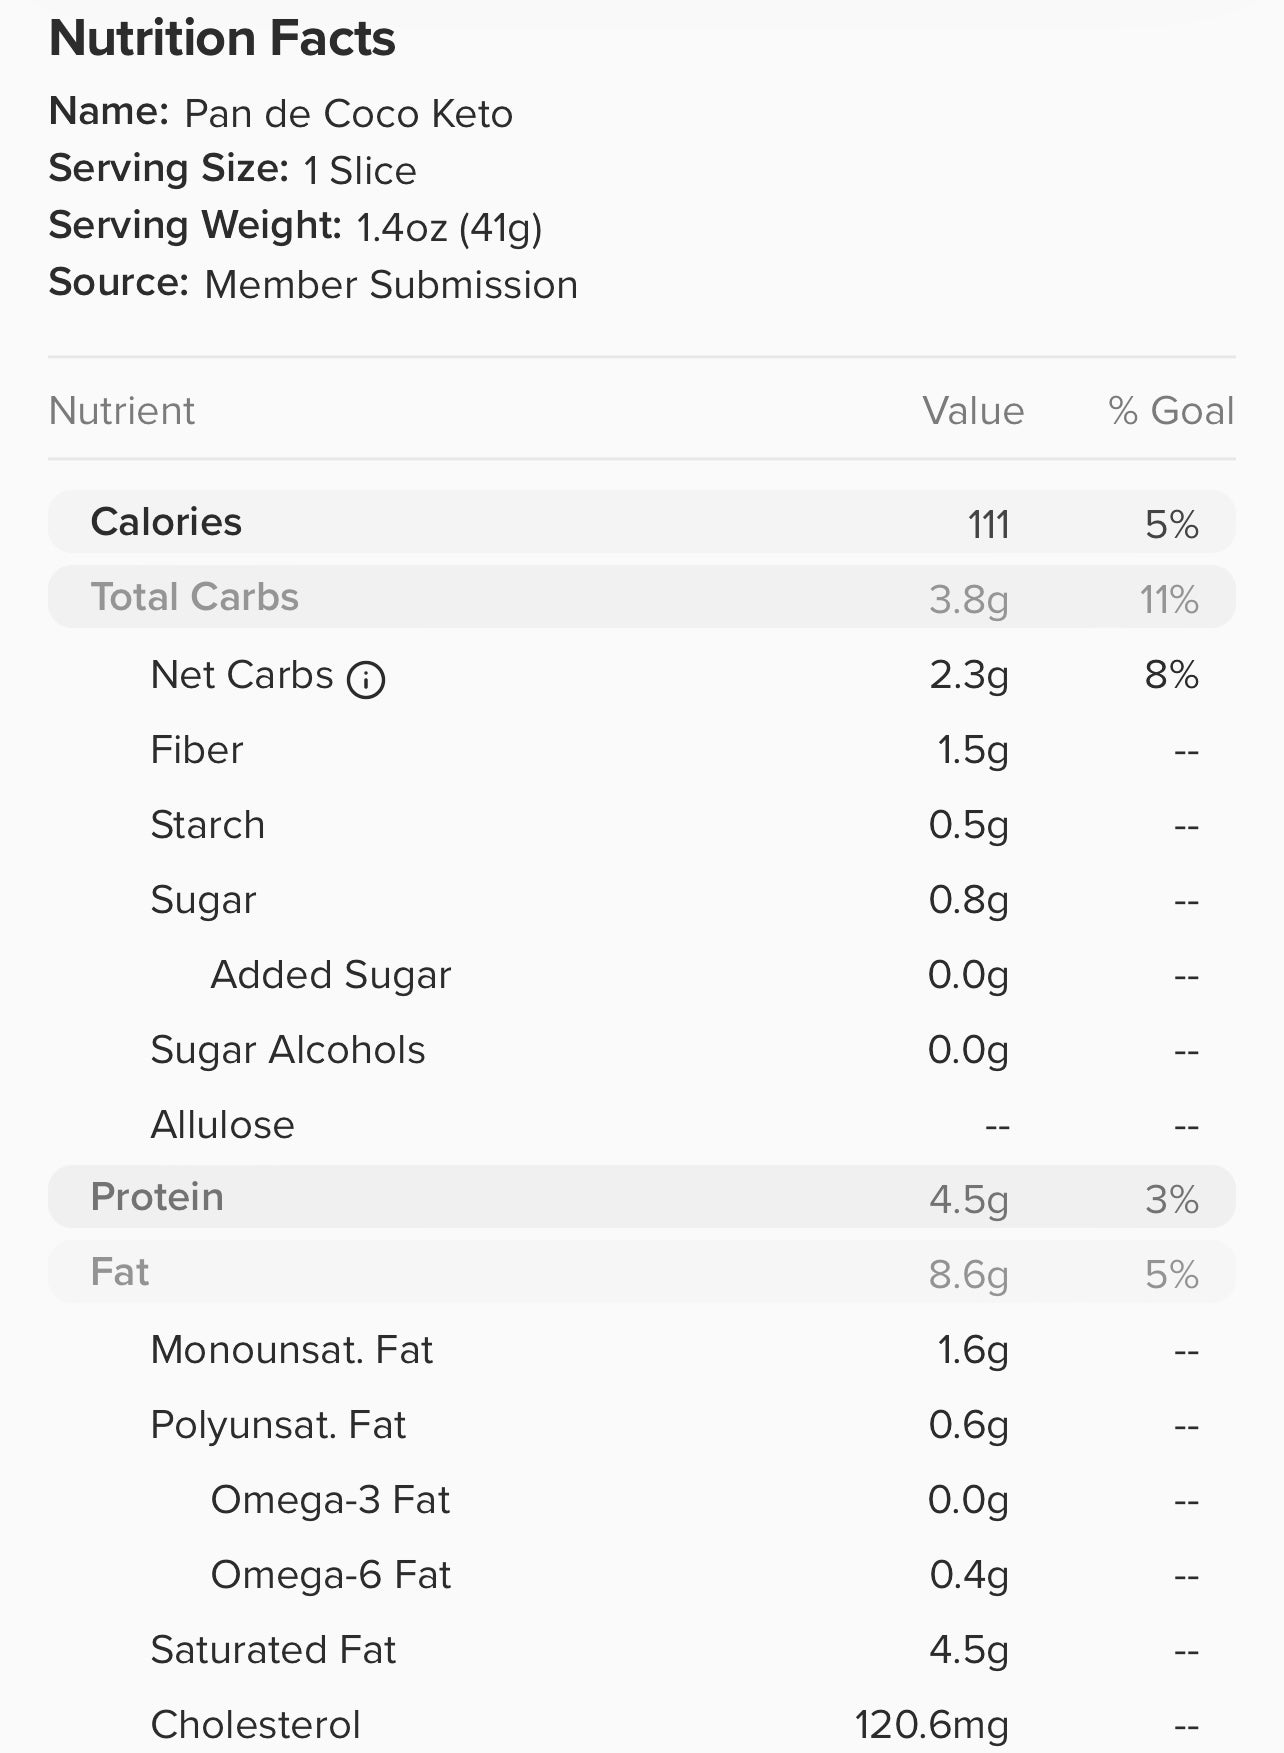This screenshot has height=1753, width=1284.
Task: Select the Omega-6 Fat row
Action: (x=642, y=1575)
